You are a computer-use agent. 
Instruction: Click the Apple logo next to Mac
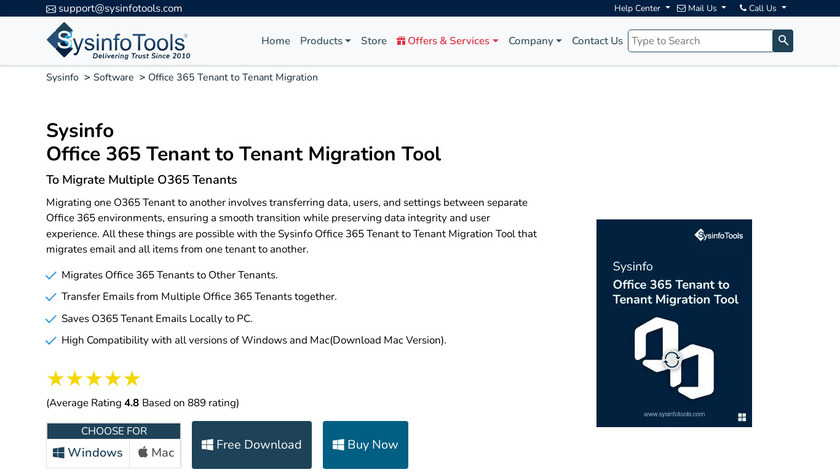143,452
